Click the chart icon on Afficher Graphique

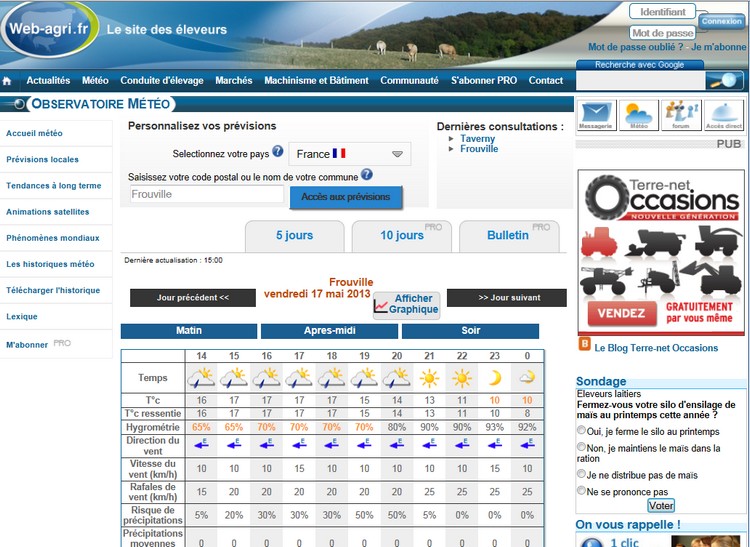pos(381,305)
